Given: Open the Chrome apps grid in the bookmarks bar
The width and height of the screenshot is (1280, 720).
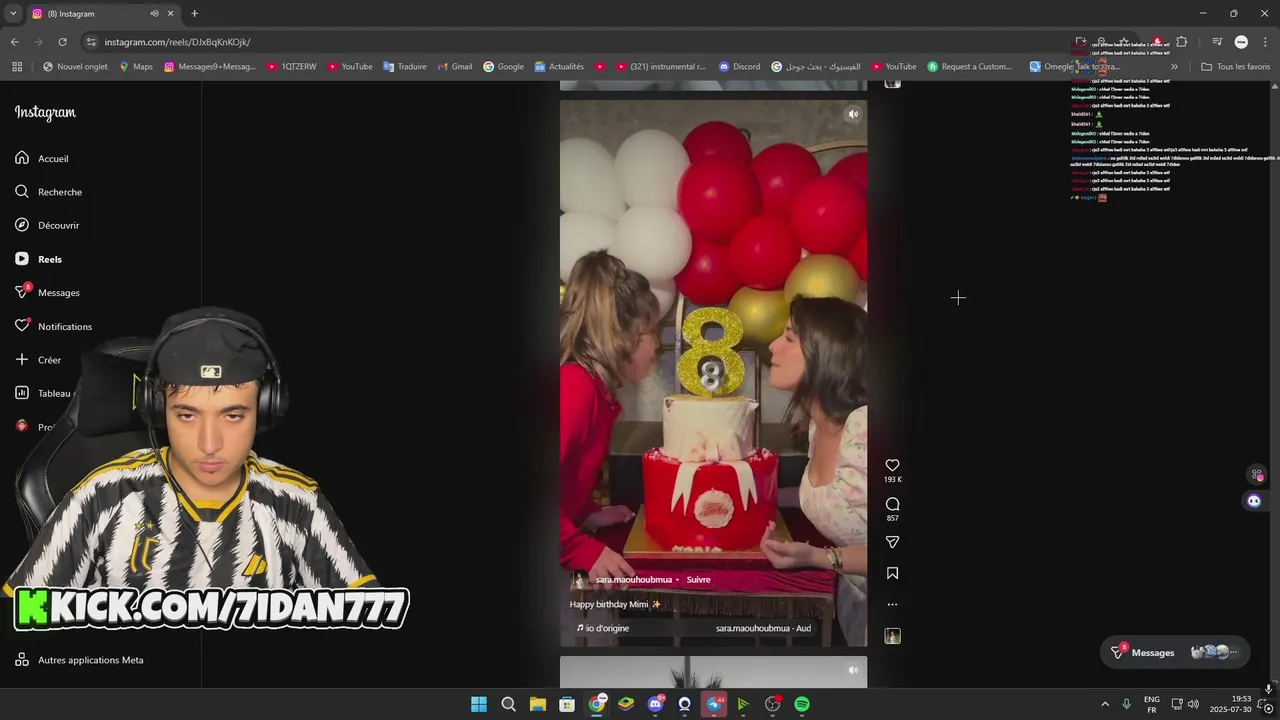Looking at the screenshot, I should pos(17,67).
